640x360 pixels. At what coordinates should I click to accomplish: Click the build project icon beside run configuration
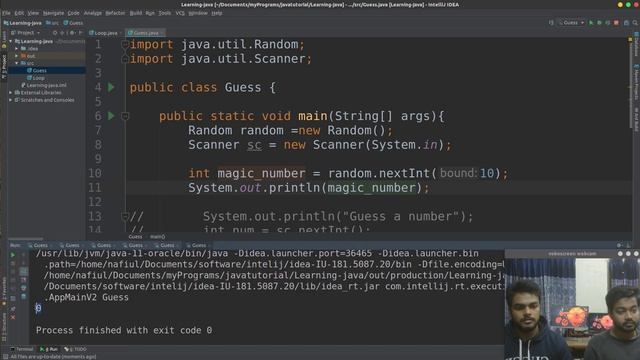point(551,23)
